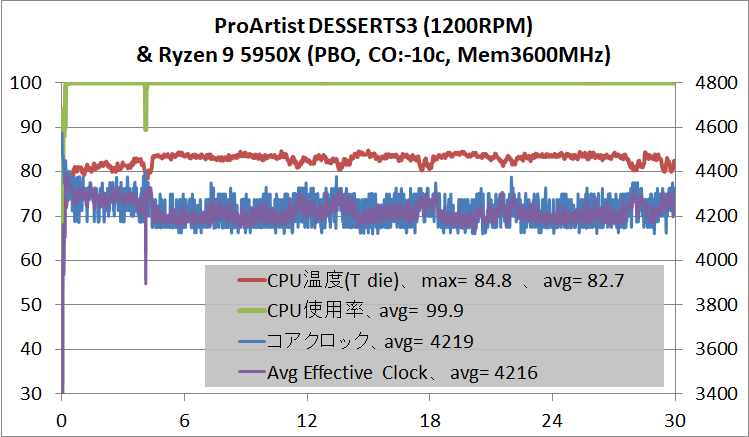
Task: Click the right axis label '4200'
Action: (x=717, y=216)
